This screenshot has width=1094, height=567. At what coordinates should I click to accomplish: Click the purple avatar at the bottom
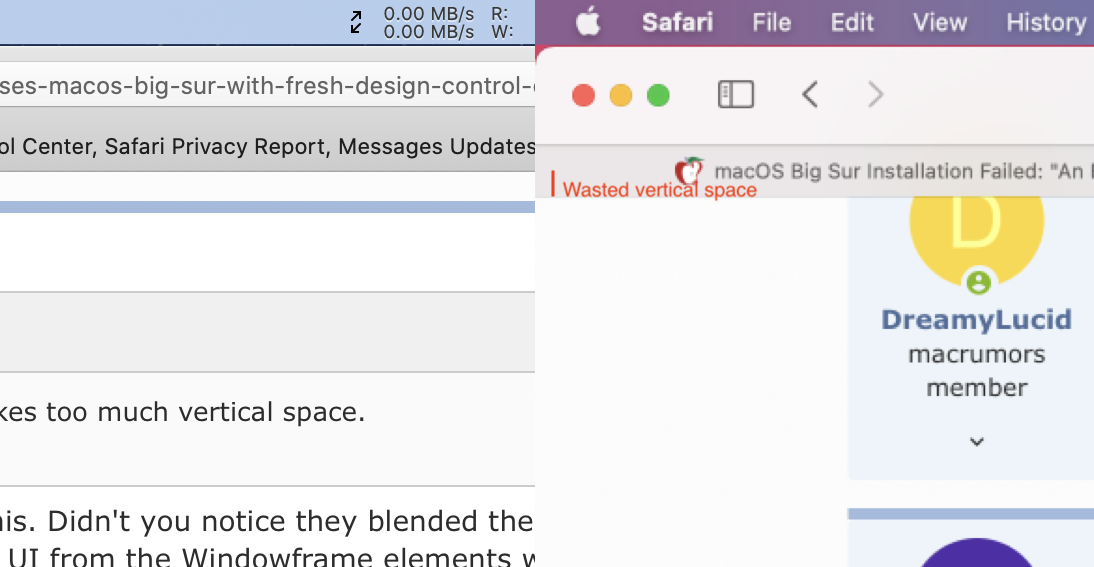[976, 553]
